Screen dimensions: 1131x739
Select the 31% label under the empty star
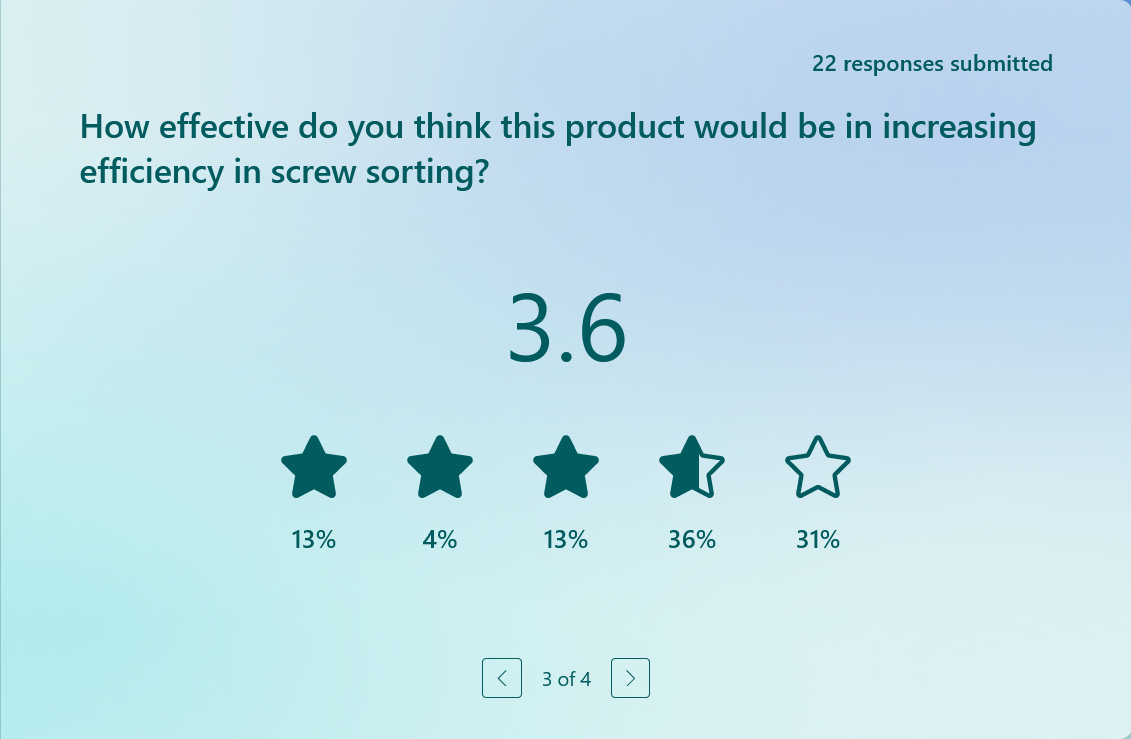(818, 540)
